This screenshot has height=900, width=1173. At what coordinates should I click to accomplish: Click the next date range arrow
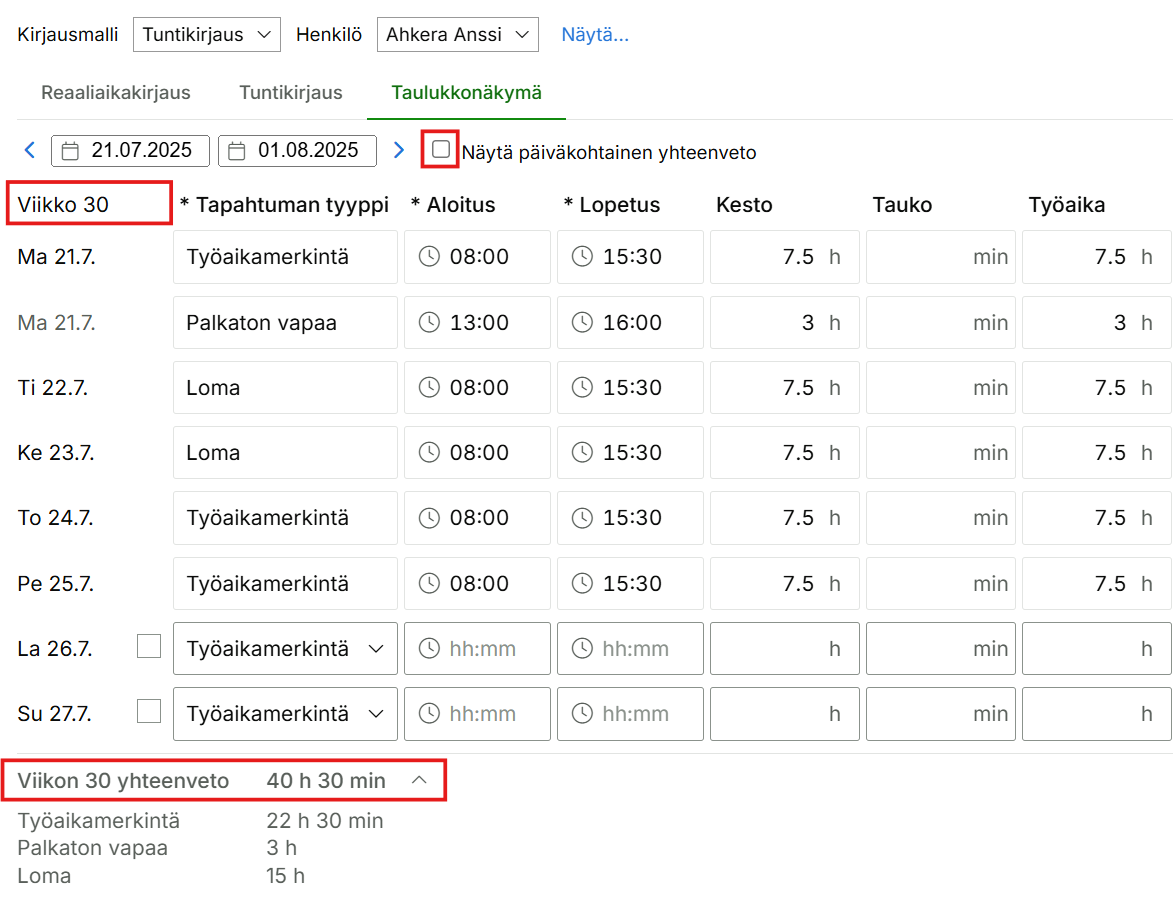(x=399, y=151)
